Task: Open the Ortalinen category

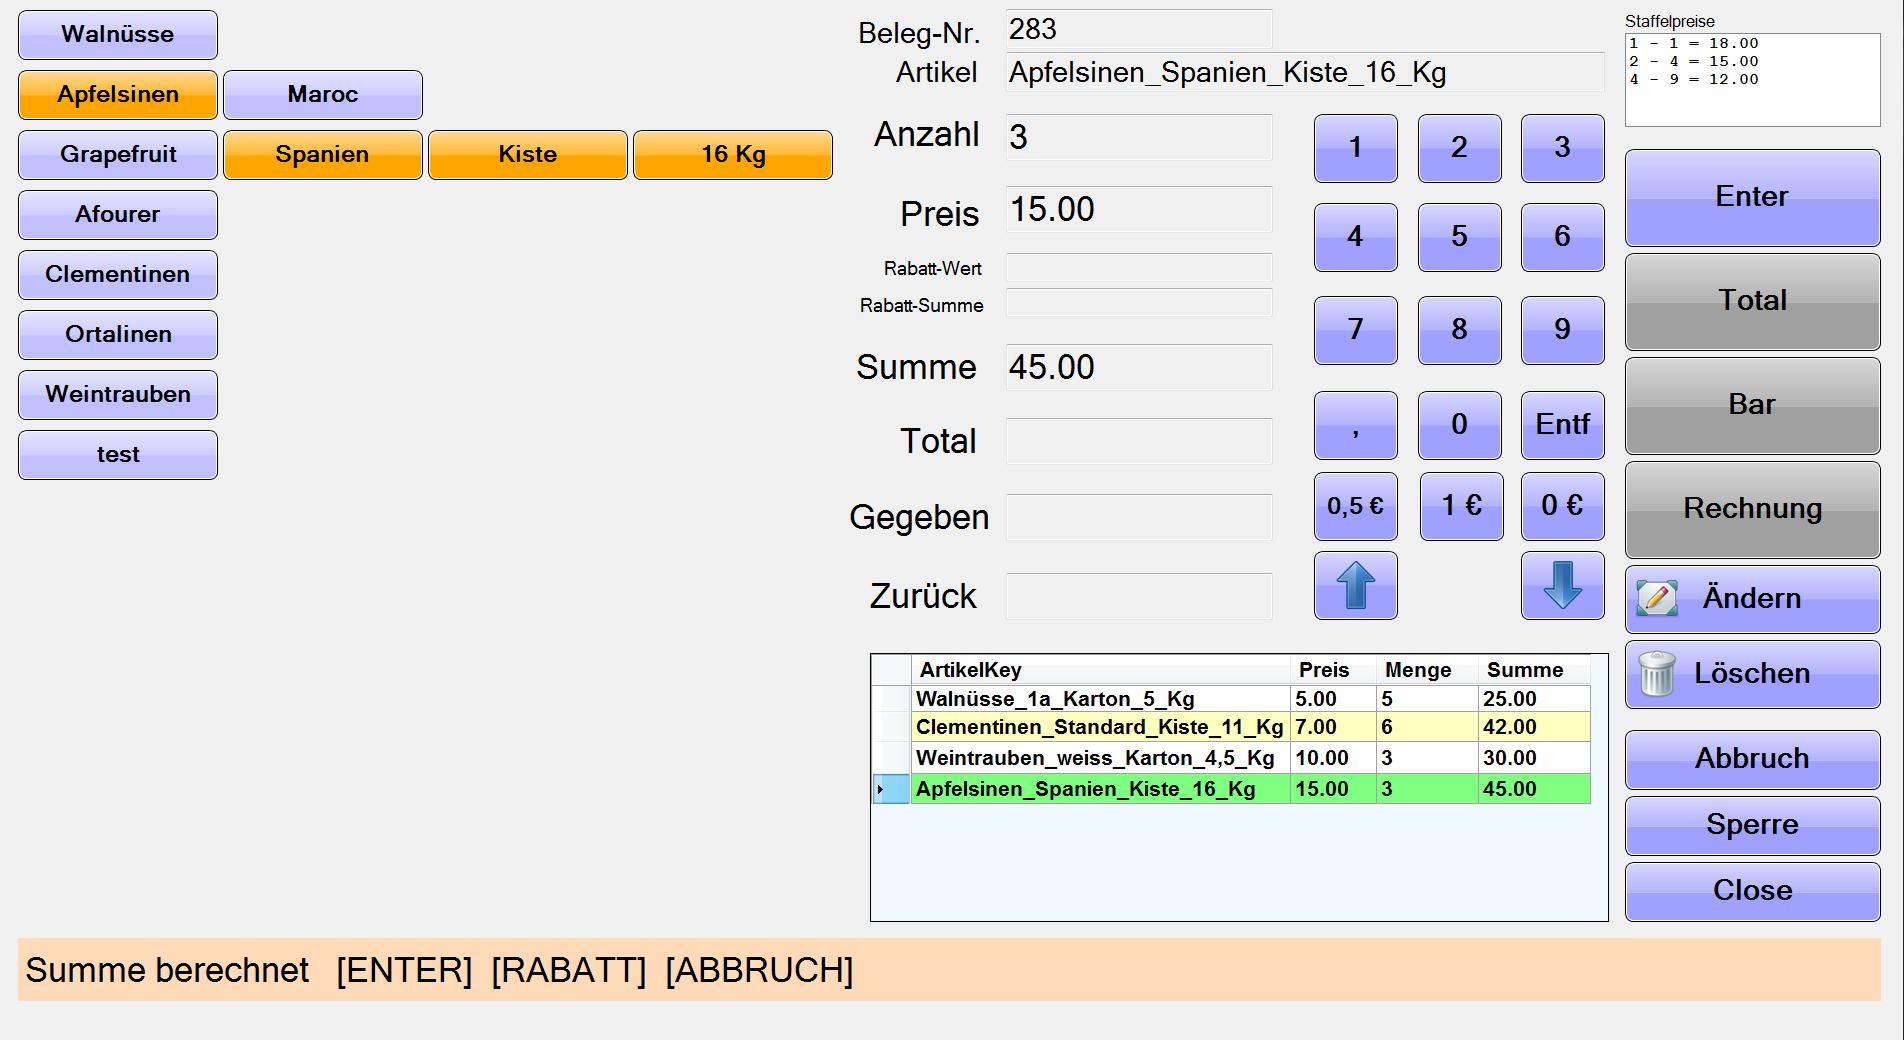Action: [x=118, y=335]
